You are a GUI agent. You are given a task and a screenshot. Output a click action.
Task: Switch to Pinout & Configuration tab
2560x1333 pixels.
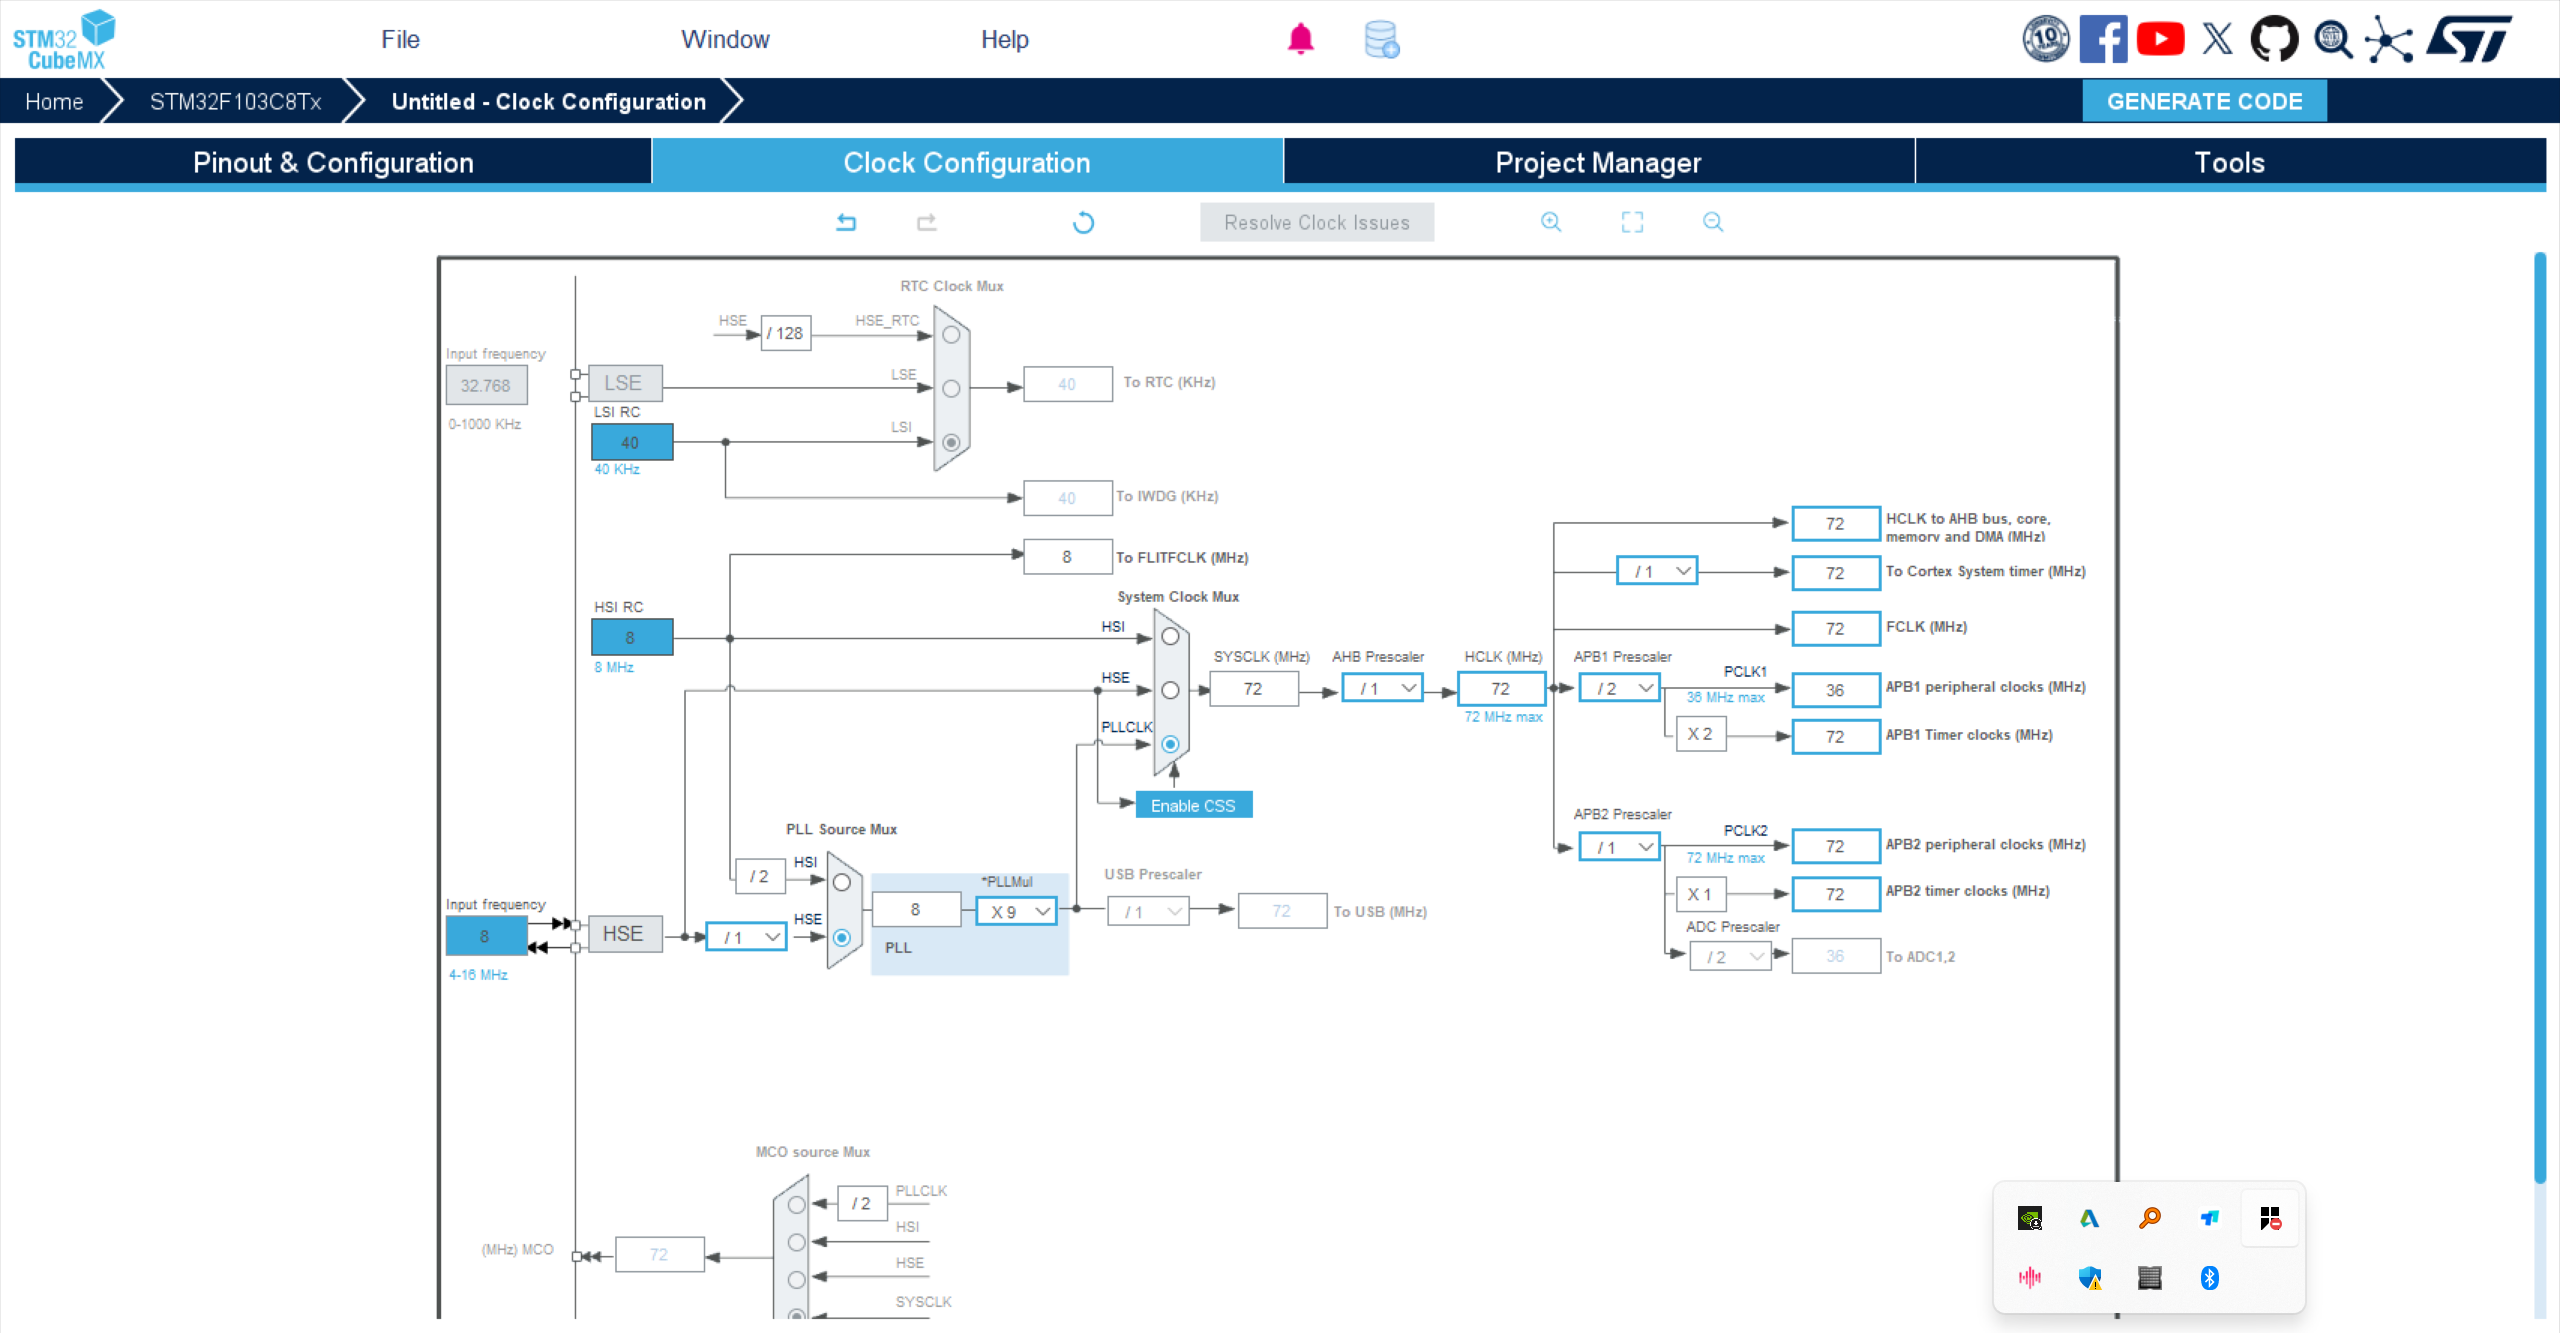(x=333, y=162)
